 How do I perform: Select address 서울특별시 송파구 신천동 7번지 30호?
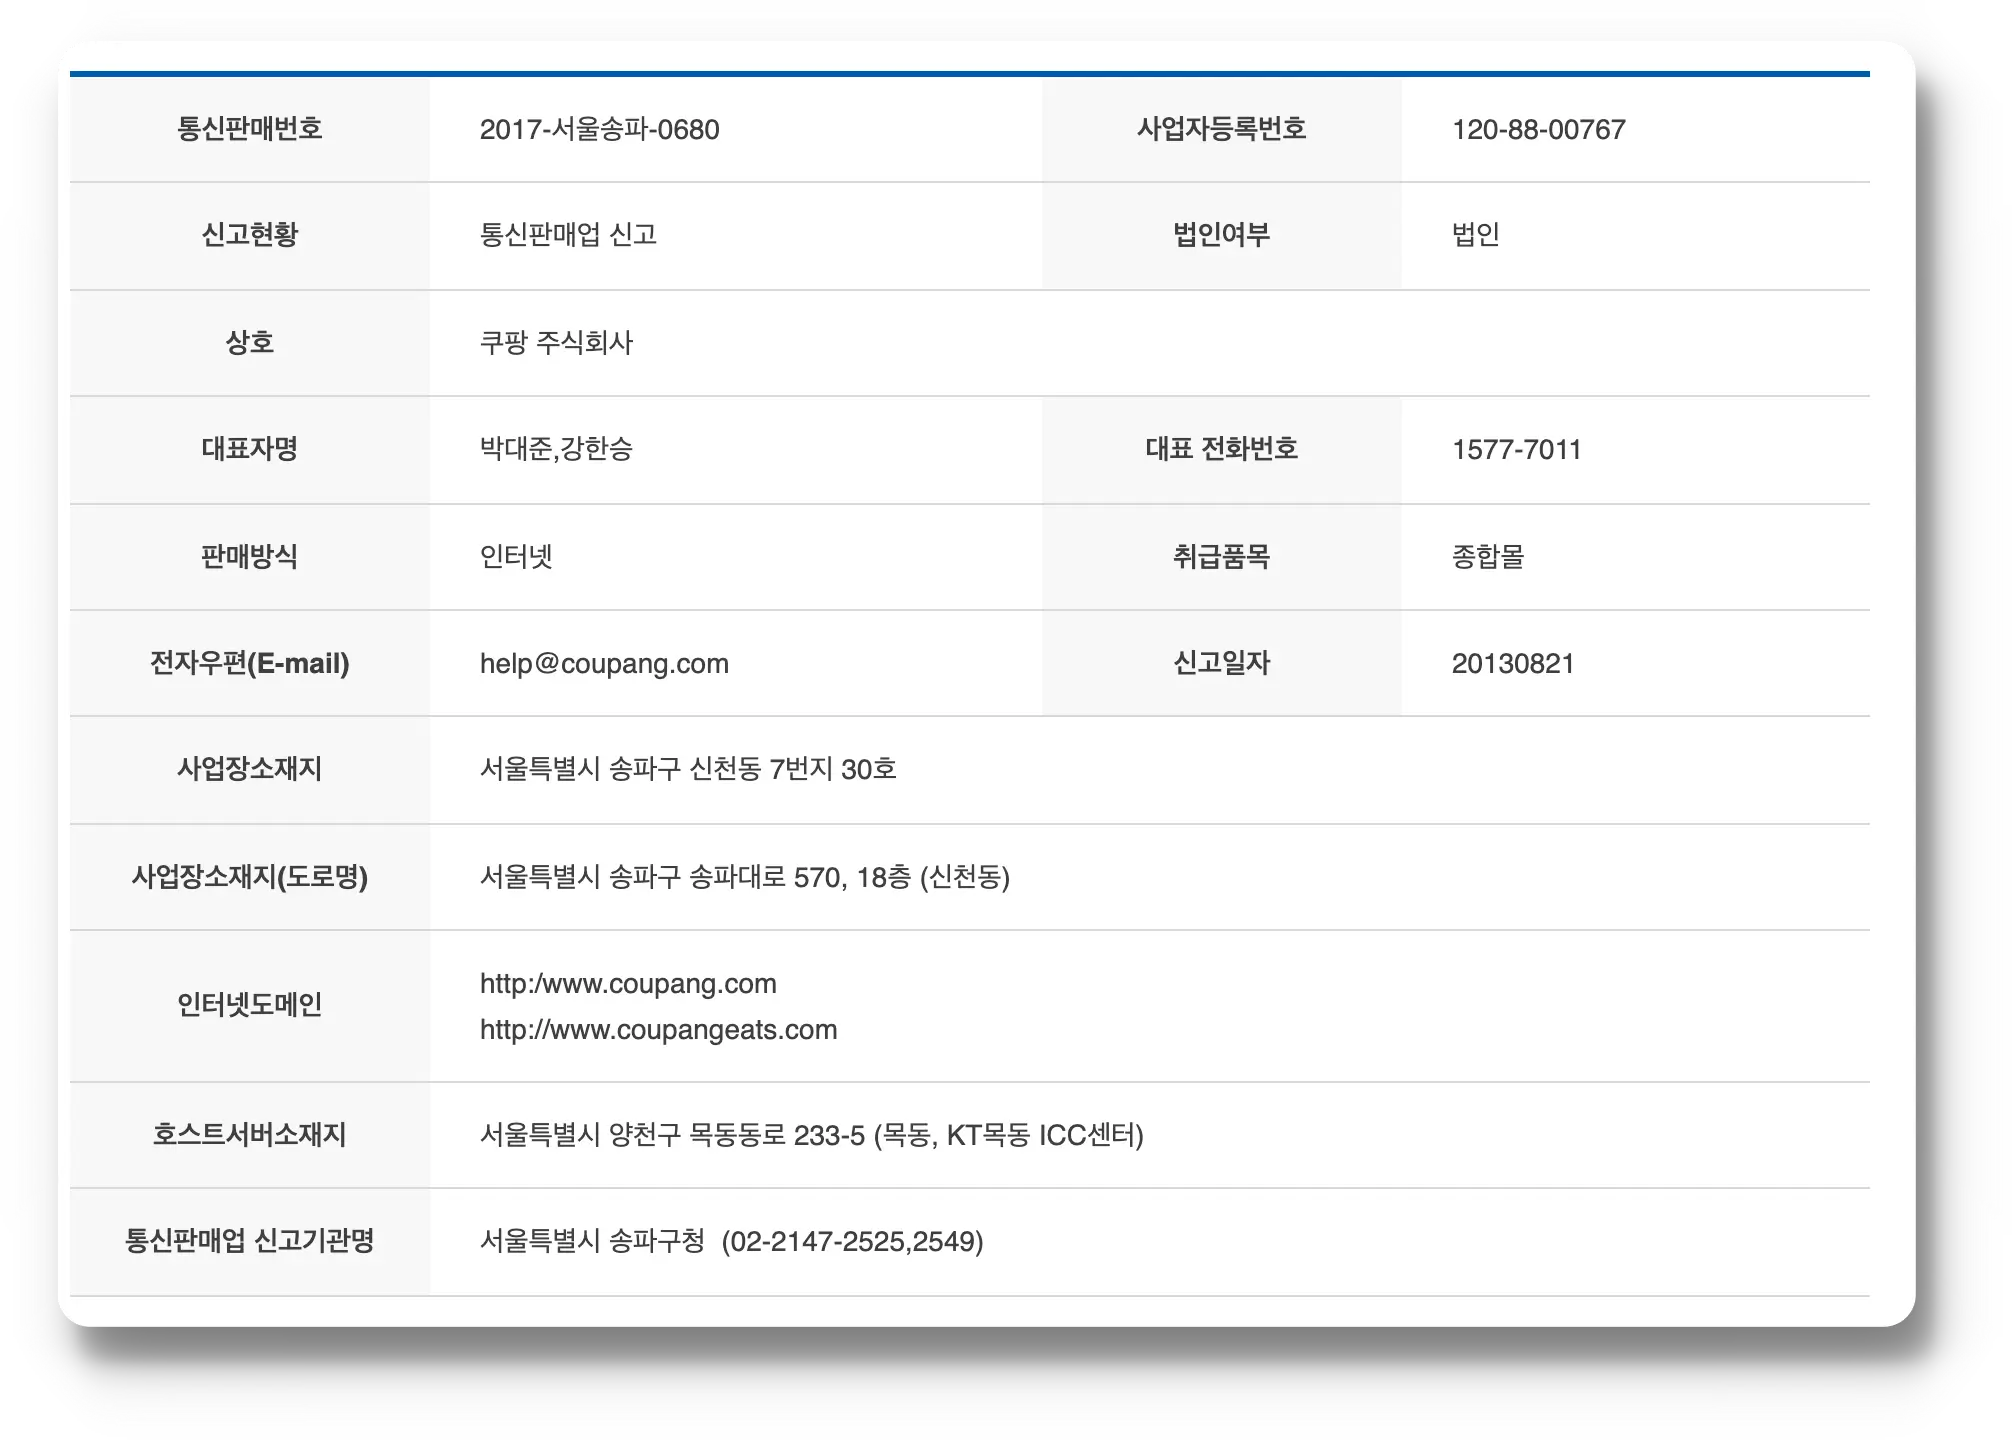point(688,769)
